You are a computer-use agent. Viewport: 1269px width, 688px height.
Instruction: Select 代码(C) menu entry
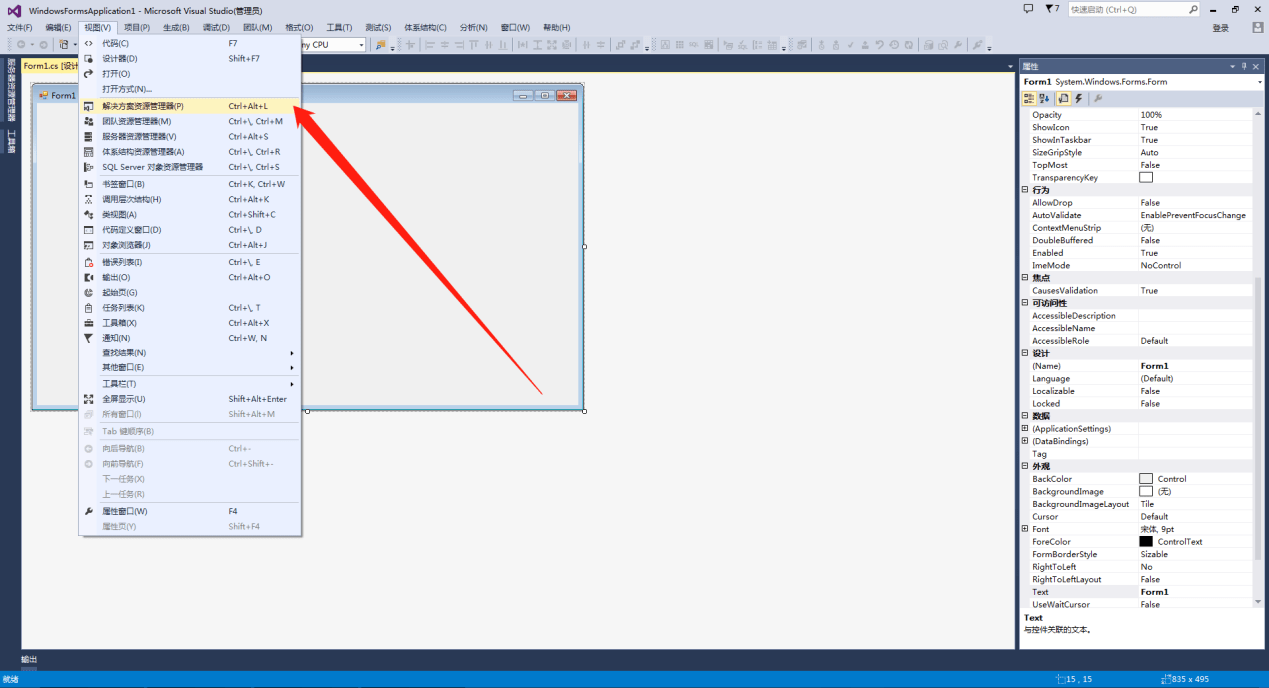click(190, 43)
